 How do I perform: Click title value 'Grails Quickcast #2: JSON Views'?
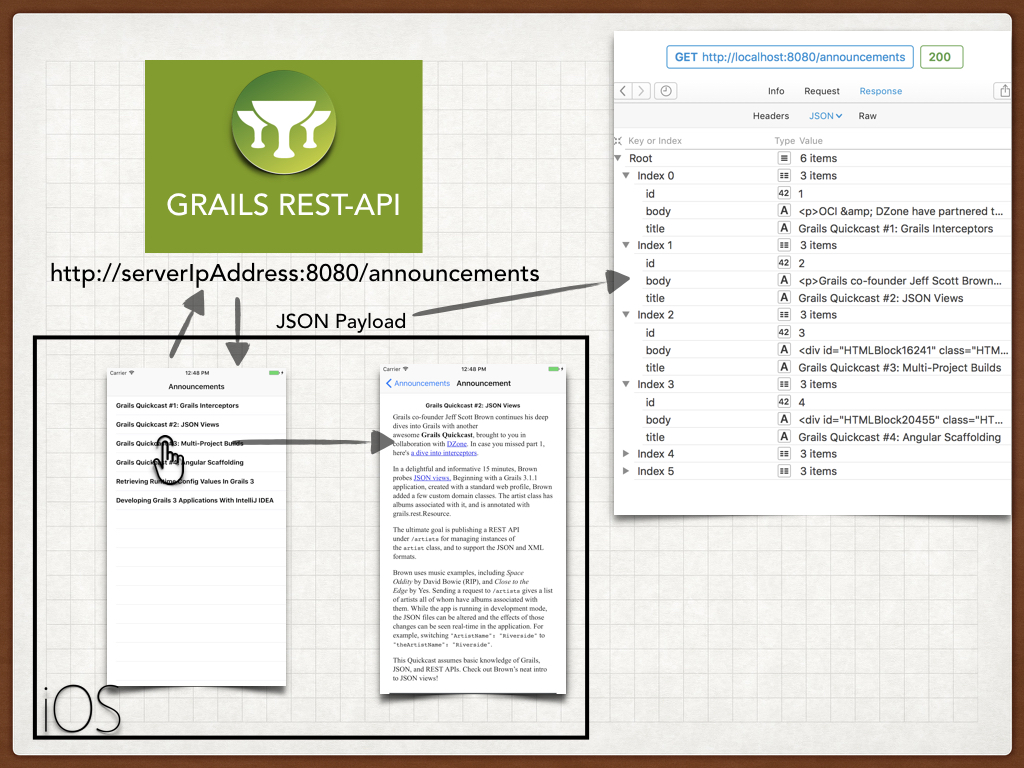point(880,298)
